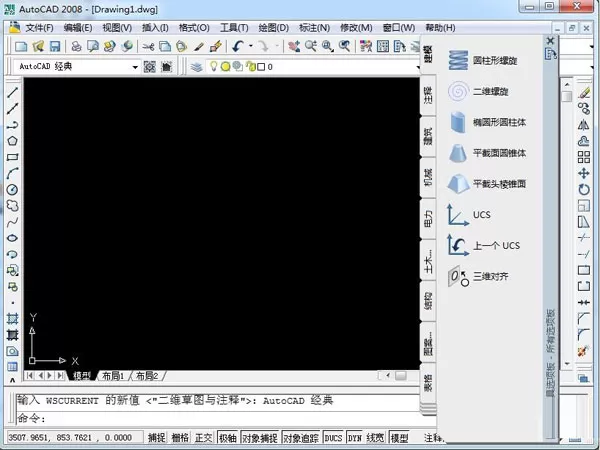Screen dimensions: 600x450
Task: Click the Save icon in standard toolbar
Action: 55,46
